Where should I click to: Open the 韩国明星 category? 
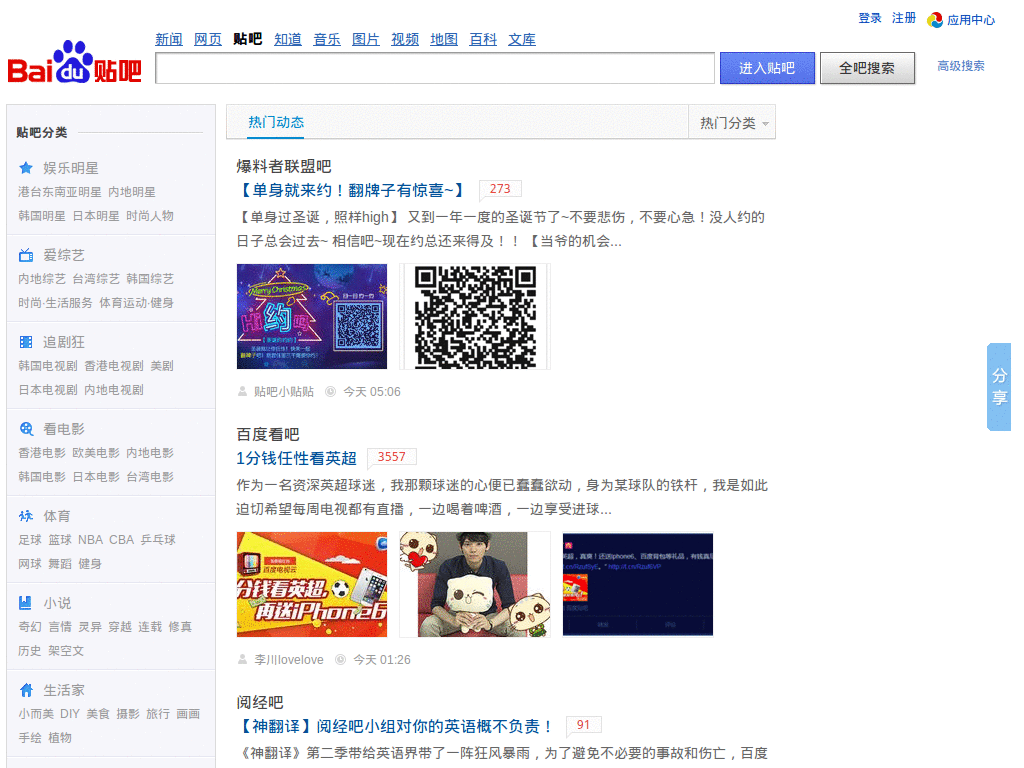click(42, 216)
